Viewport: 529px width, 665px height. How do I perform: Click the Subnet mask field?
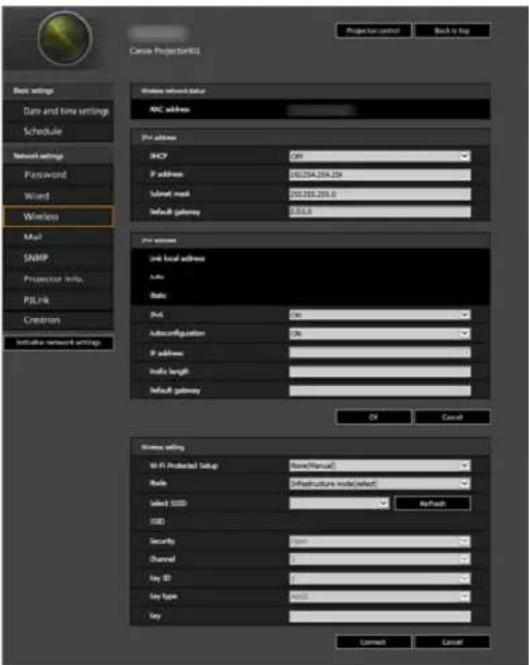pyautogui.click(x=380, y=194)
